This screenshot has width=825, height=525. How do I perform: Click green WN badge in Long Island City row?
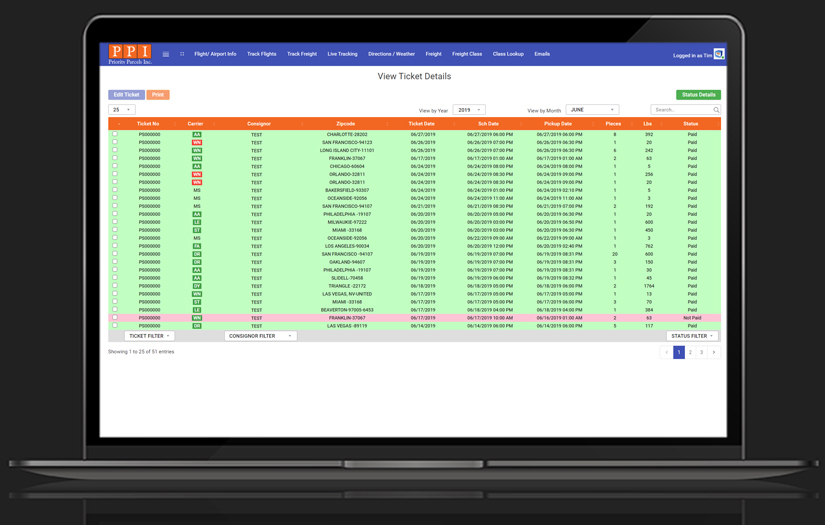[x=197, y=150]
